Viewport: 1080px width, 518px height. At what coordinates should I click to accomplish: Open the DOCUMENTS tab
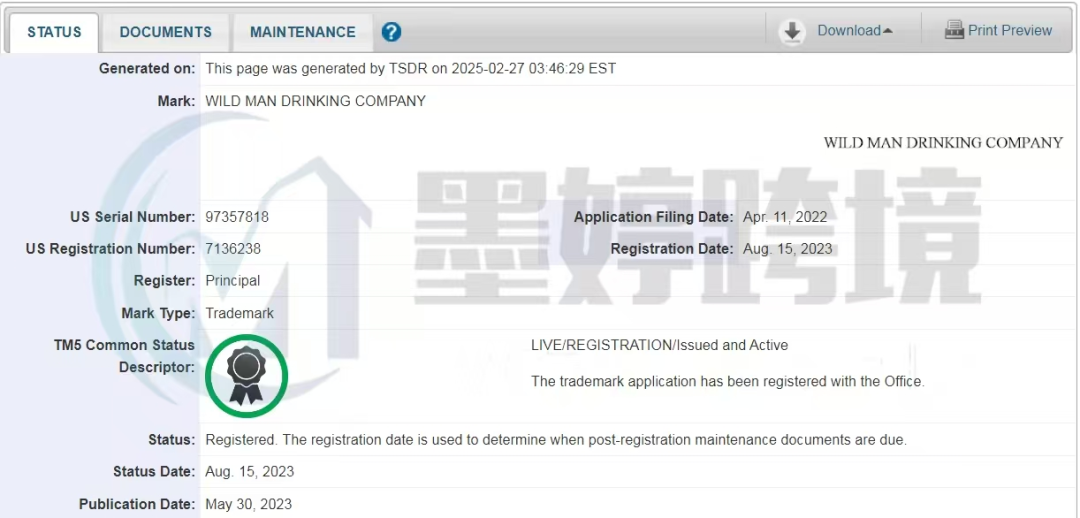(x=166, y=32)
